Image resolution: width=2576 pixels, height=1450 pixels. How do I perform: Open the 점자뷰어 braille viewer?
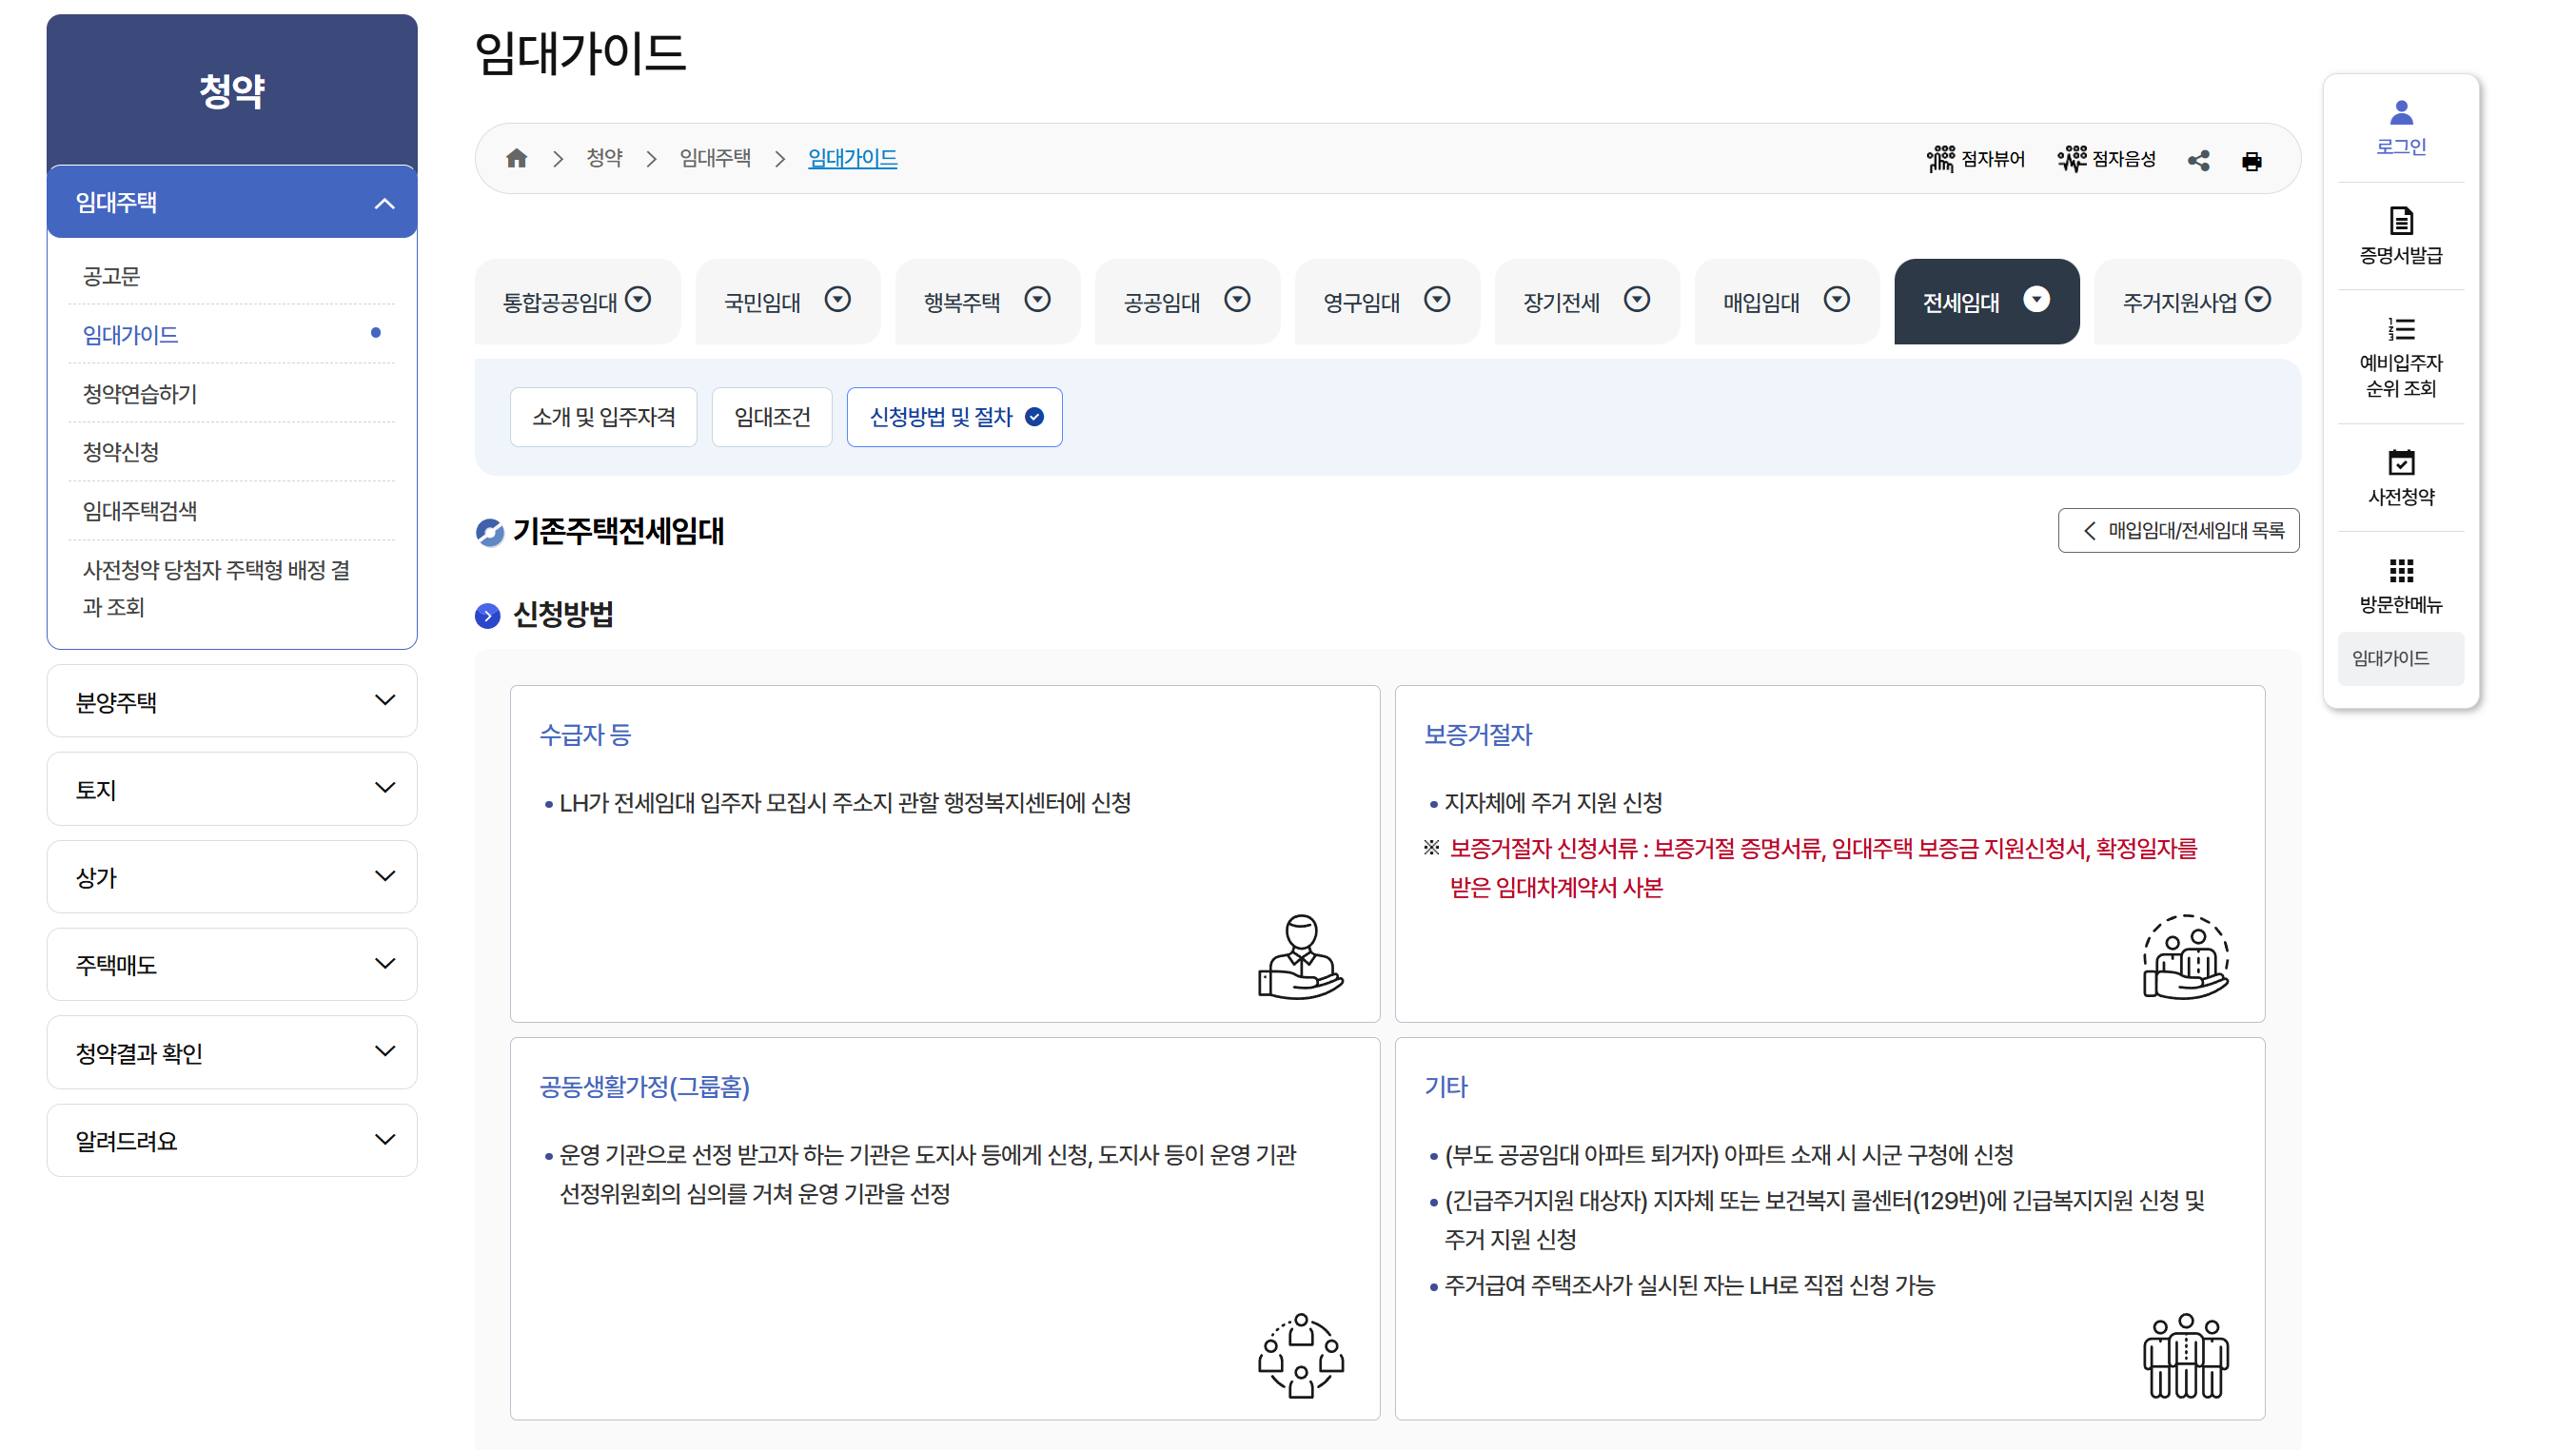point(1975,159)
